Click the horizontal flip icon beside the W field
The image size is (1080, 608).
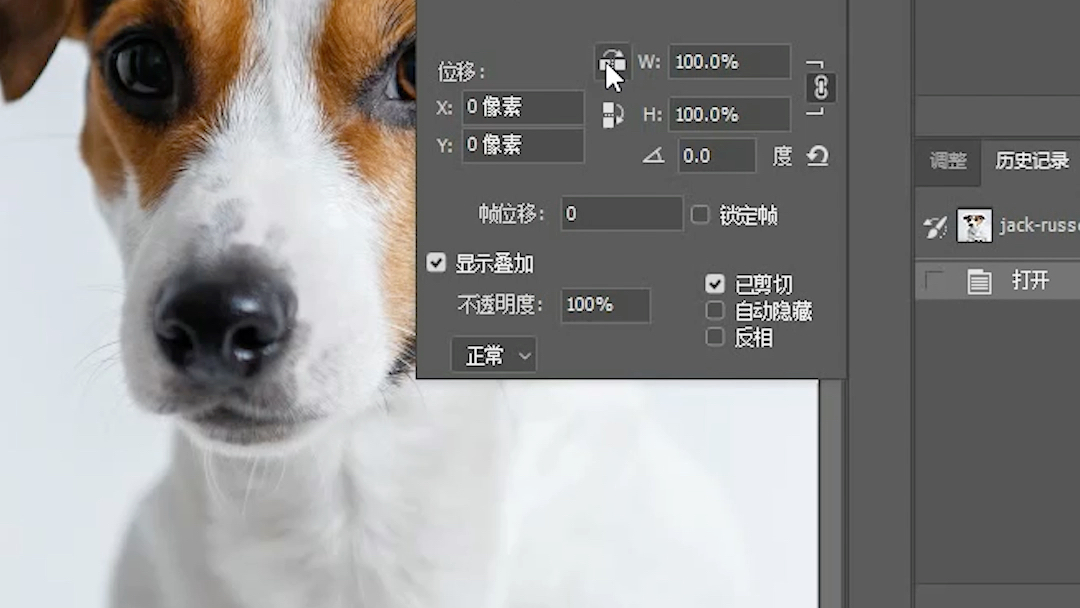pyautogui.click(x=612, y=61)
